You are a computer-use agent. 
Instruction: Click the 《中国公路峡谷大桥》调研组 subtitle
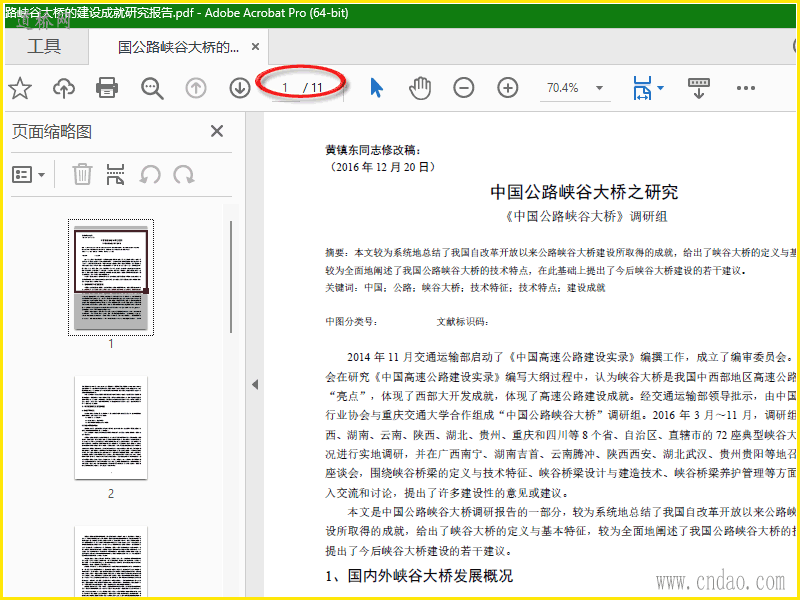(585, 216)
